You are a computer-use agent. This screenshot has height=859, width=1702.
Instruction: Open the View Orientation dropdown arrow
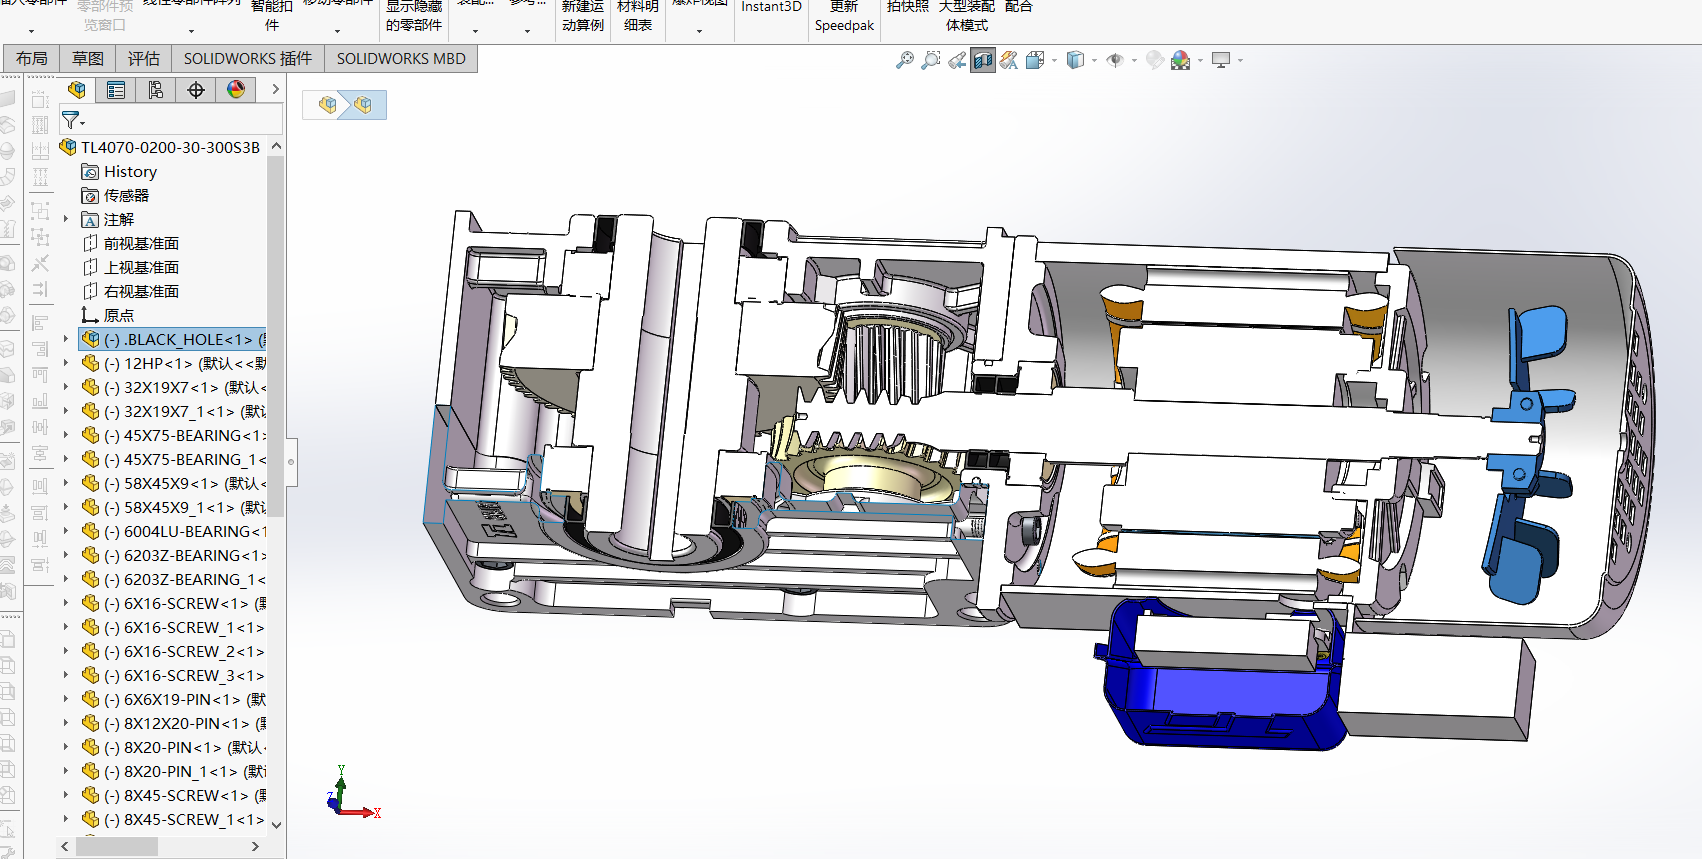pyautogui.click(x=1054, y=61)
